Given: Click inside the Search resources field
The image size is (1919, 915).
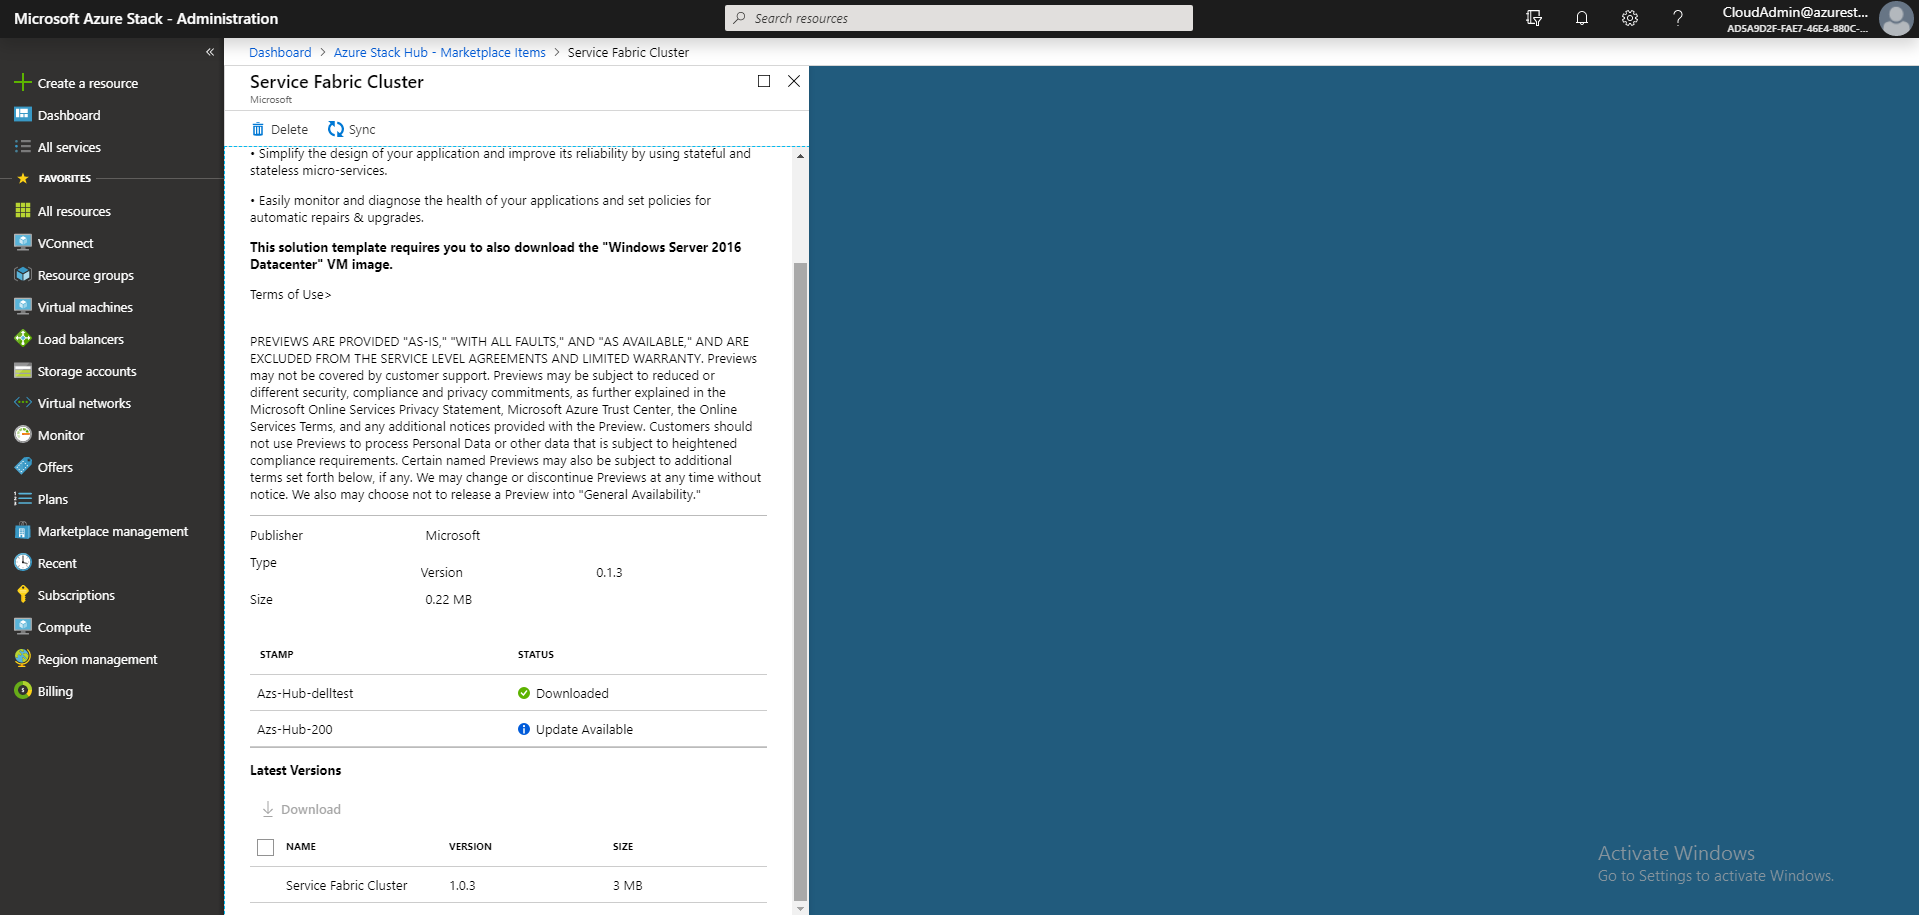Looking at the screenshot, I should 957,18.
